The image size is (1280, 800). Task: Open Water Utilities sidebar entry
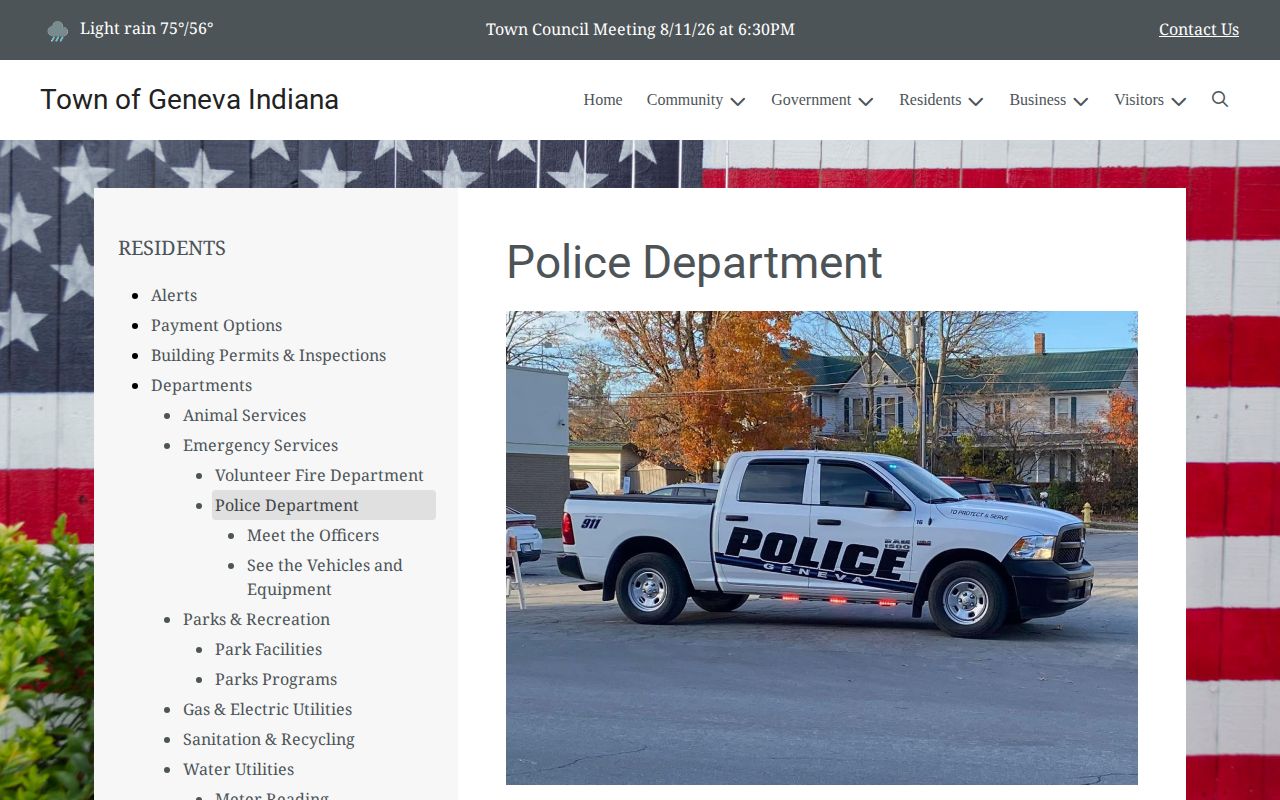(238, 769)
